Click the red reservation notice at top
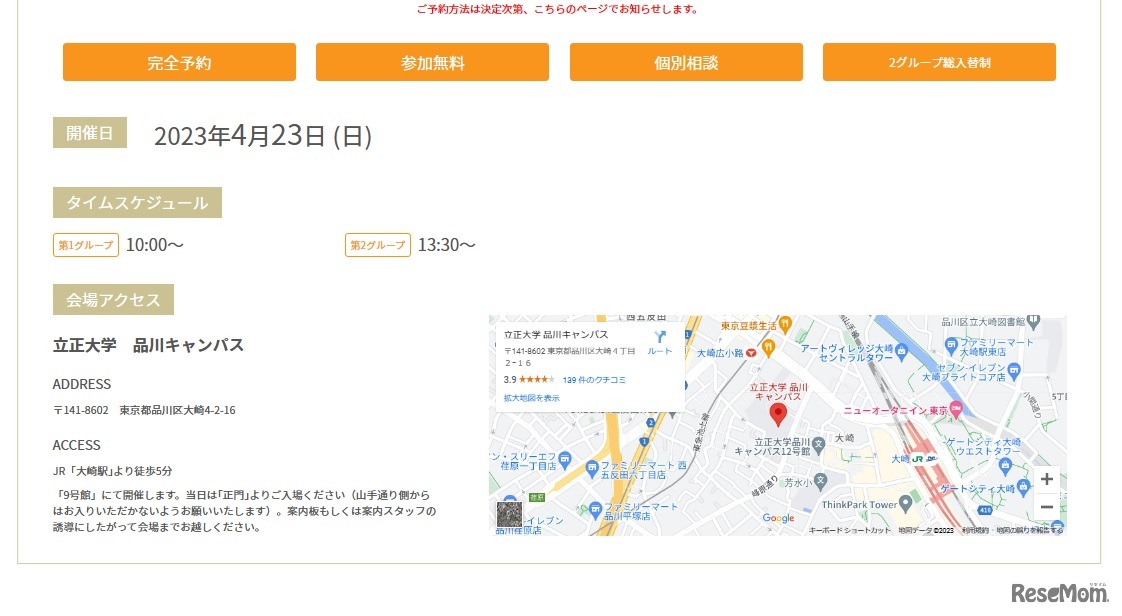1122x616 pixels. [558, 9]
